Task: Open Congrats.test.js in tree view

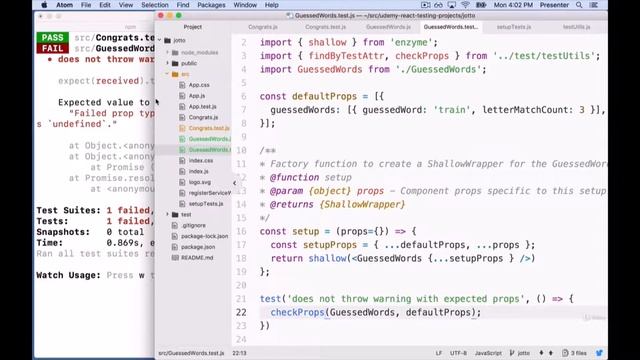Action: coord(209,128)
